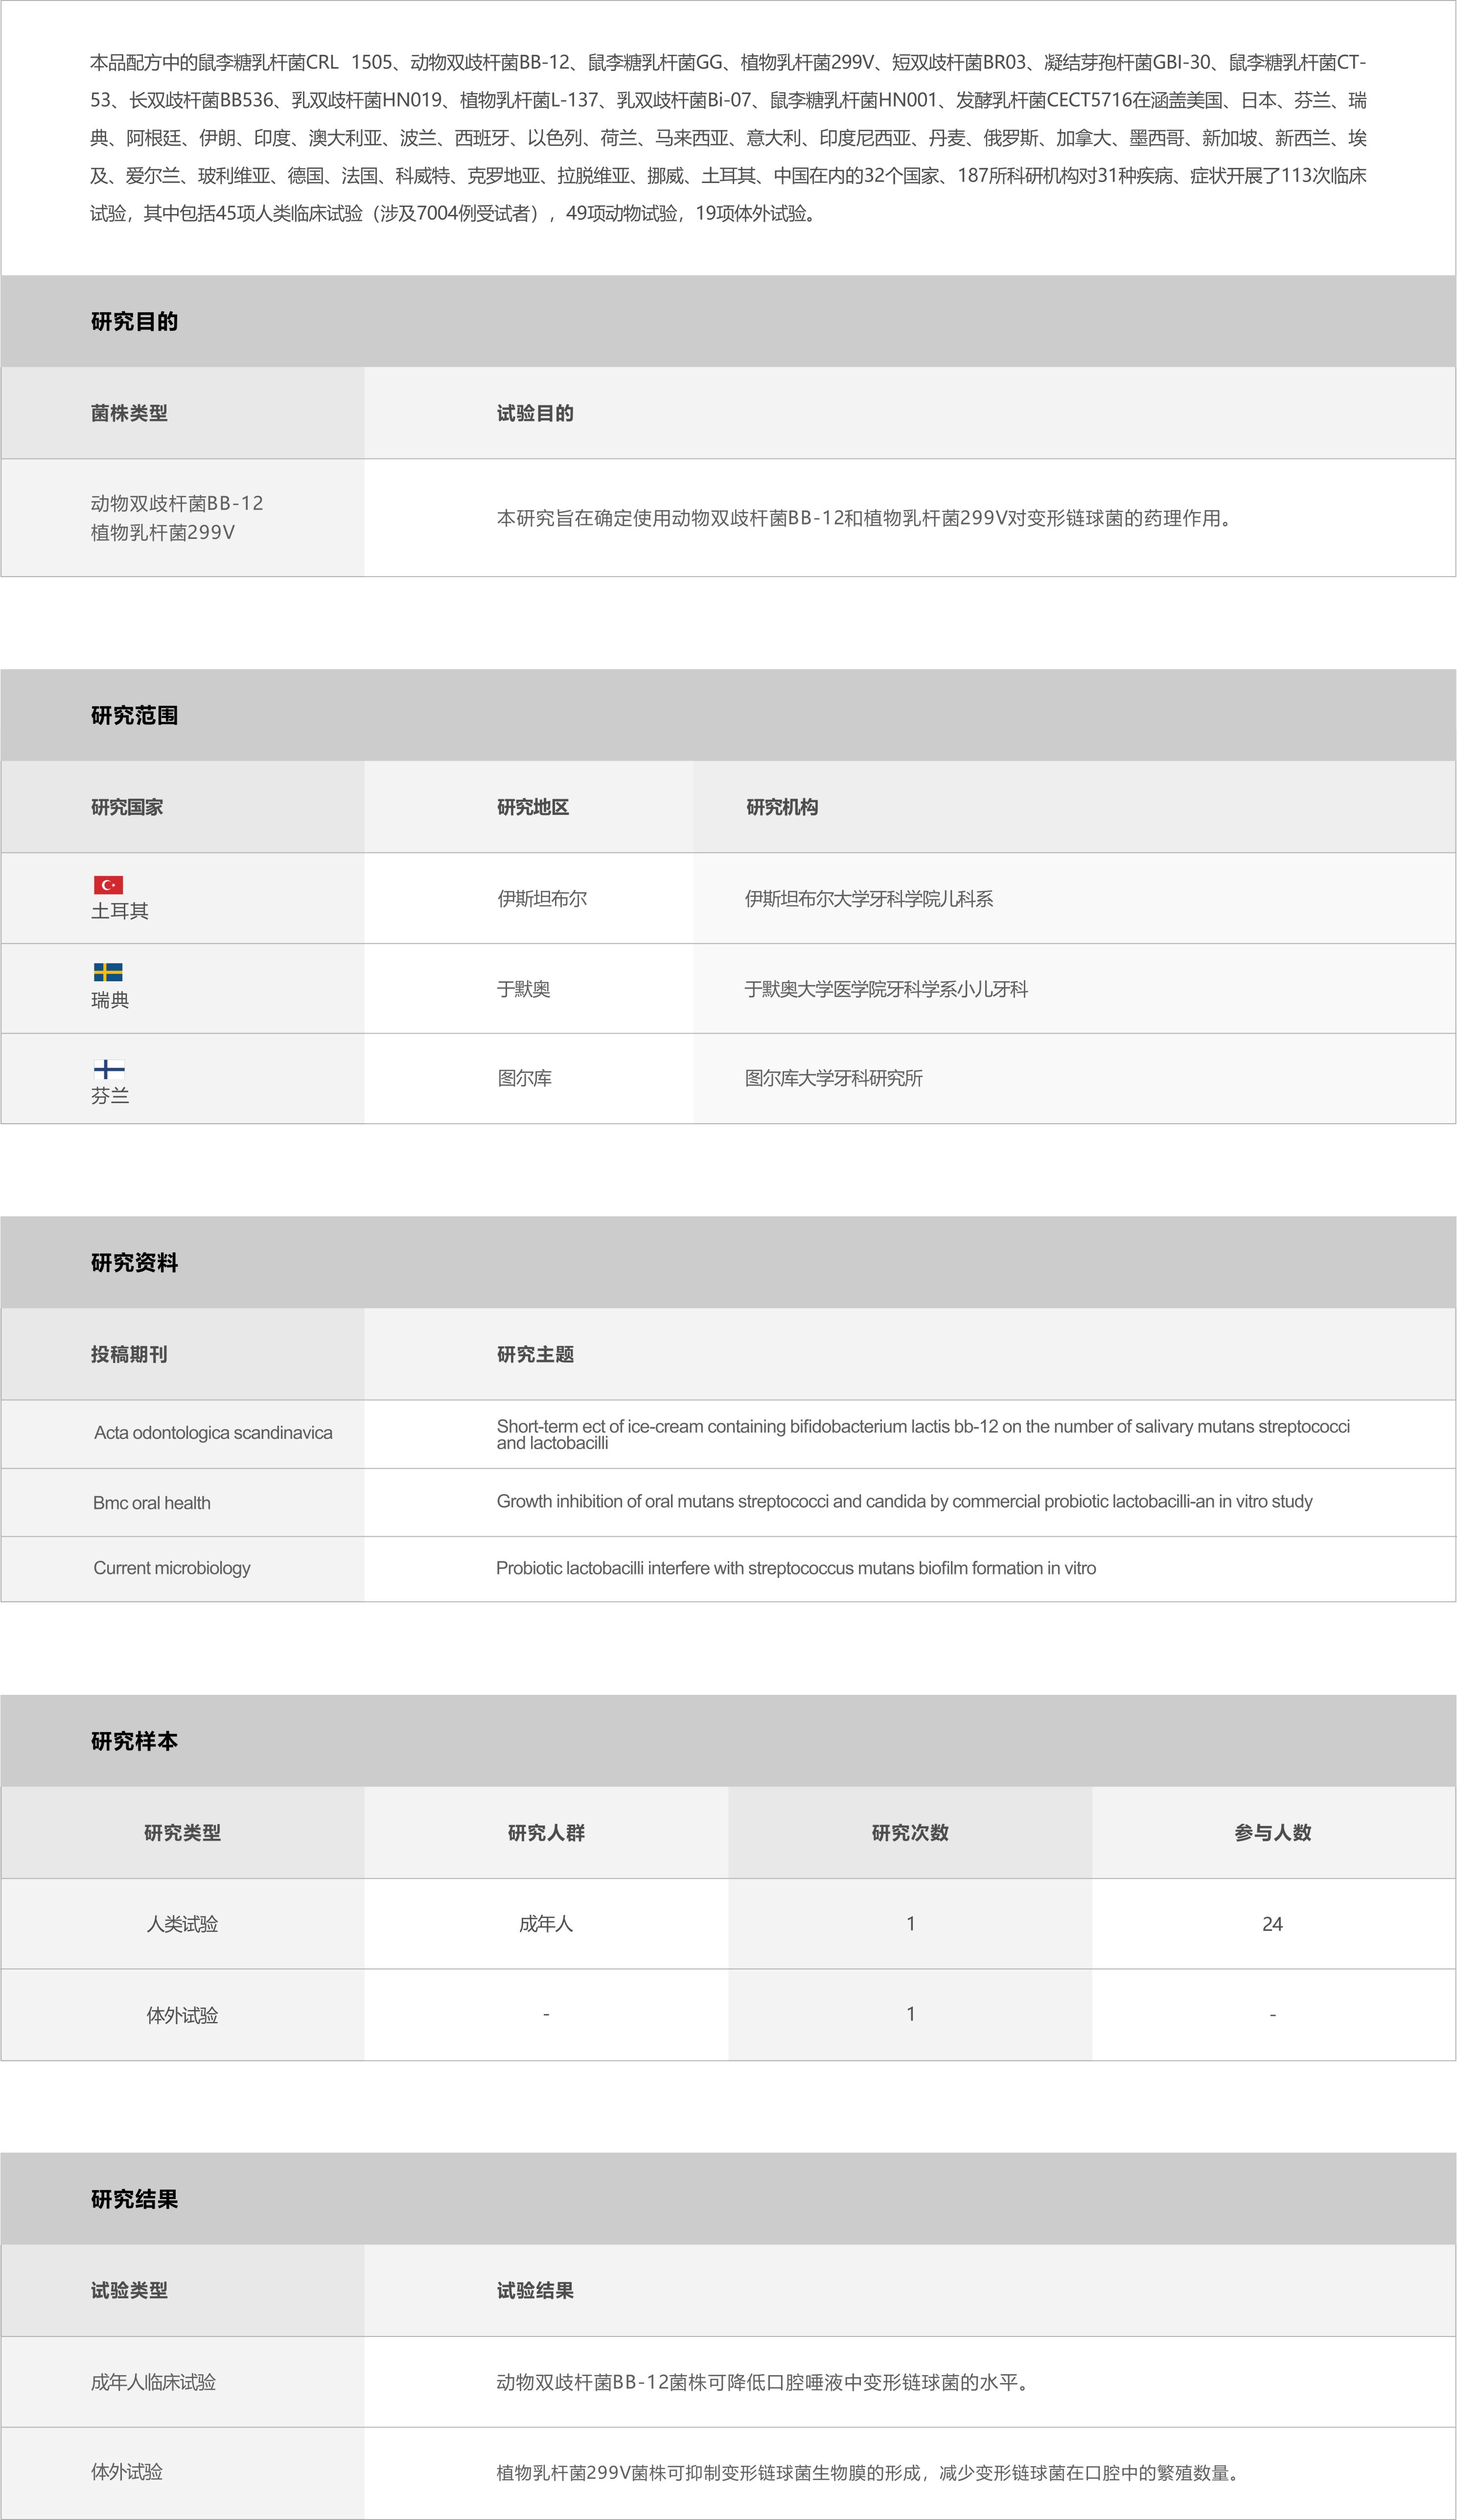Select the 芬兰 country label
1457x2520 pixels.
pyautogui.click(x=110, y=1096)
